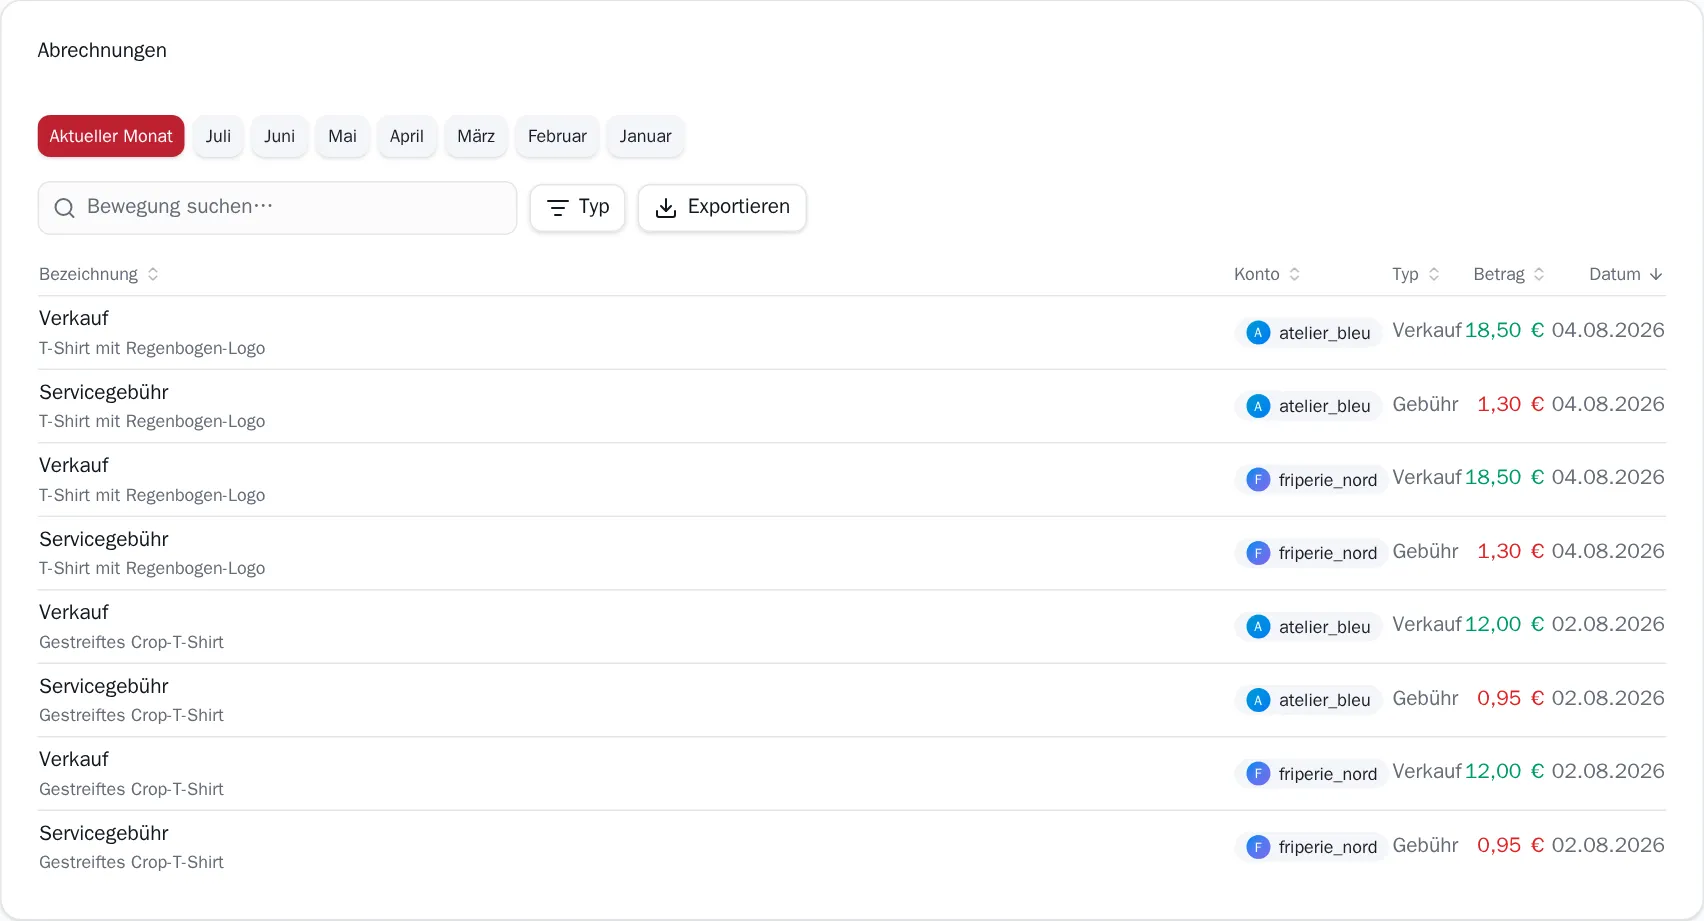This screenshot has width=1704, height=921.
Task: Open the Typ filter dropdown
Action: [x=577, y=208]
